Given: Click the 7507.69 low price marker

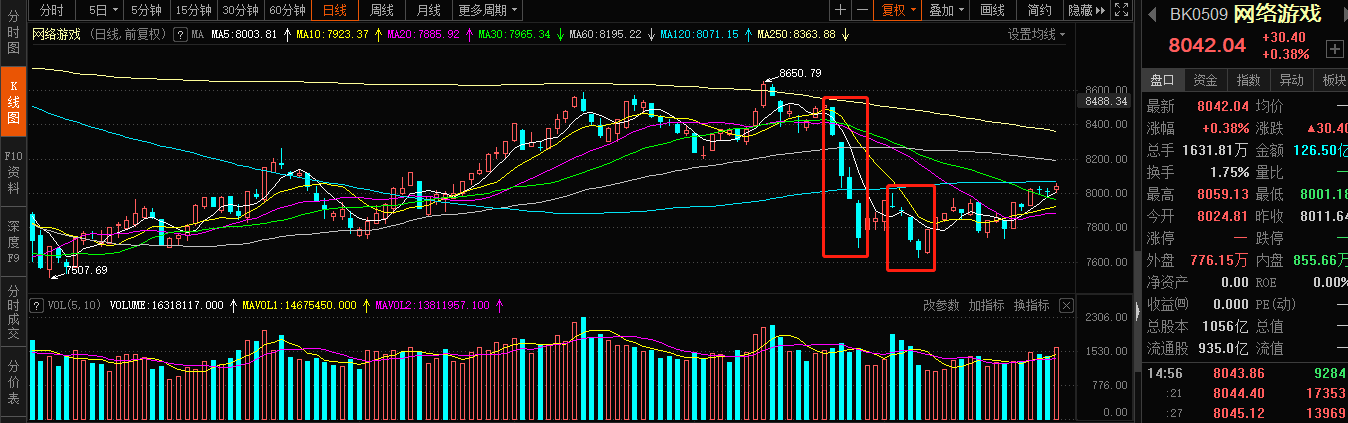Looking at the screenshot, I should point(85,270).
